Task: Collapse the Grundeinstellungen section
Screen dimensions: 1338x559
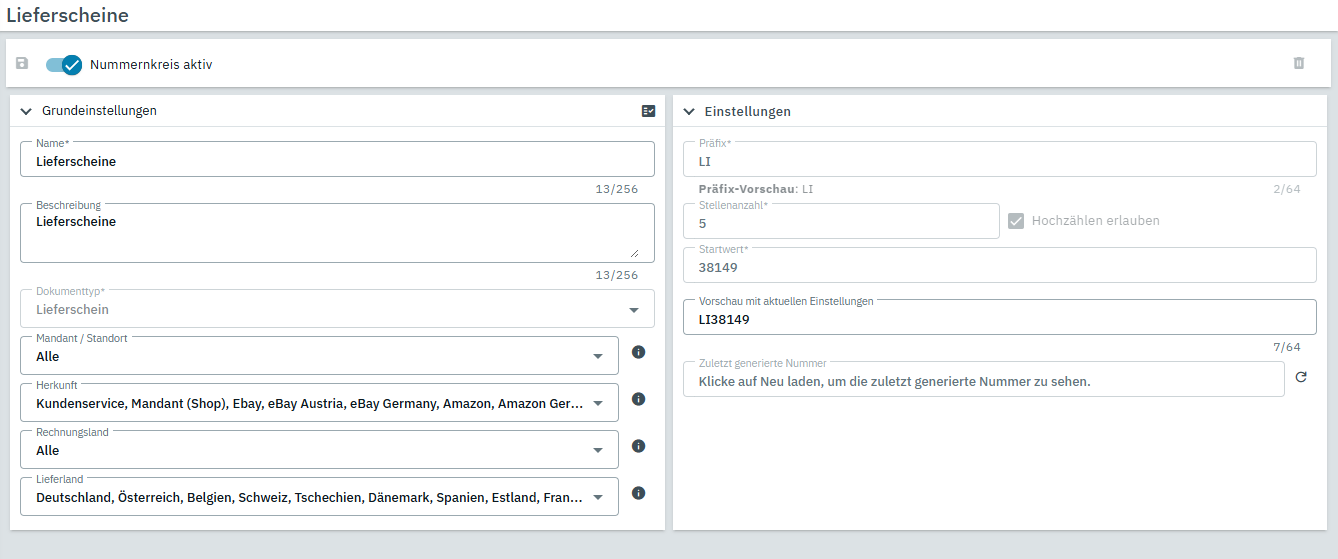Action: tap(26, 111)
